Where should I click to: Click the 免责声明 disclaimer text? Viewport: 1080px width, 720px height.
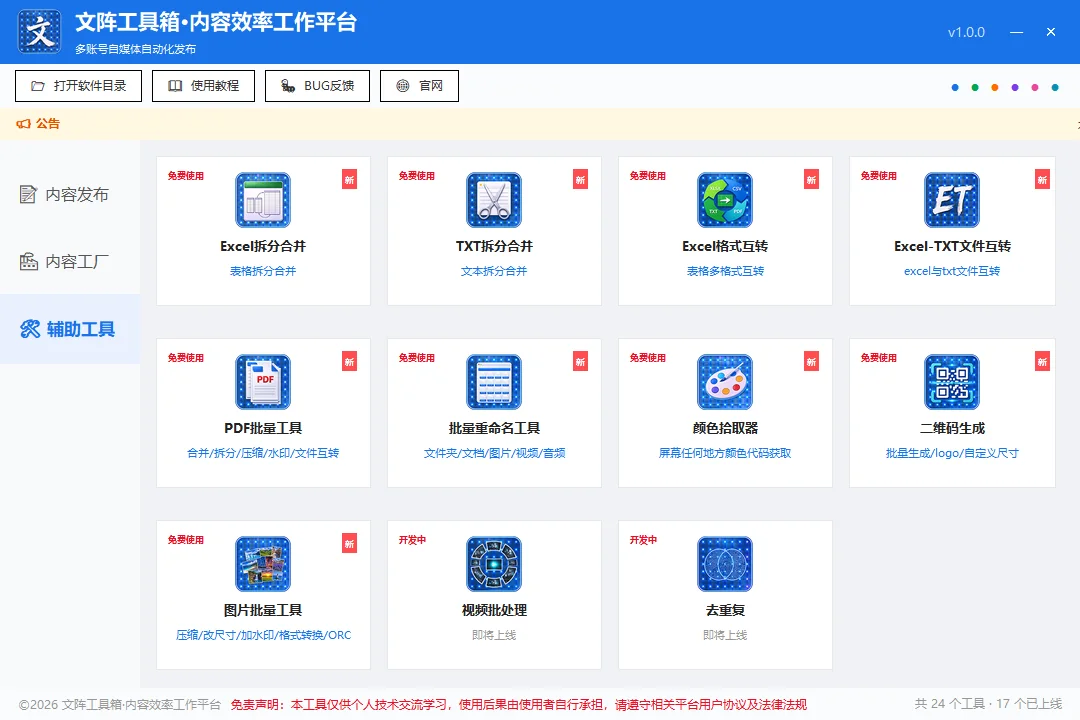click(x=518, y=704)
